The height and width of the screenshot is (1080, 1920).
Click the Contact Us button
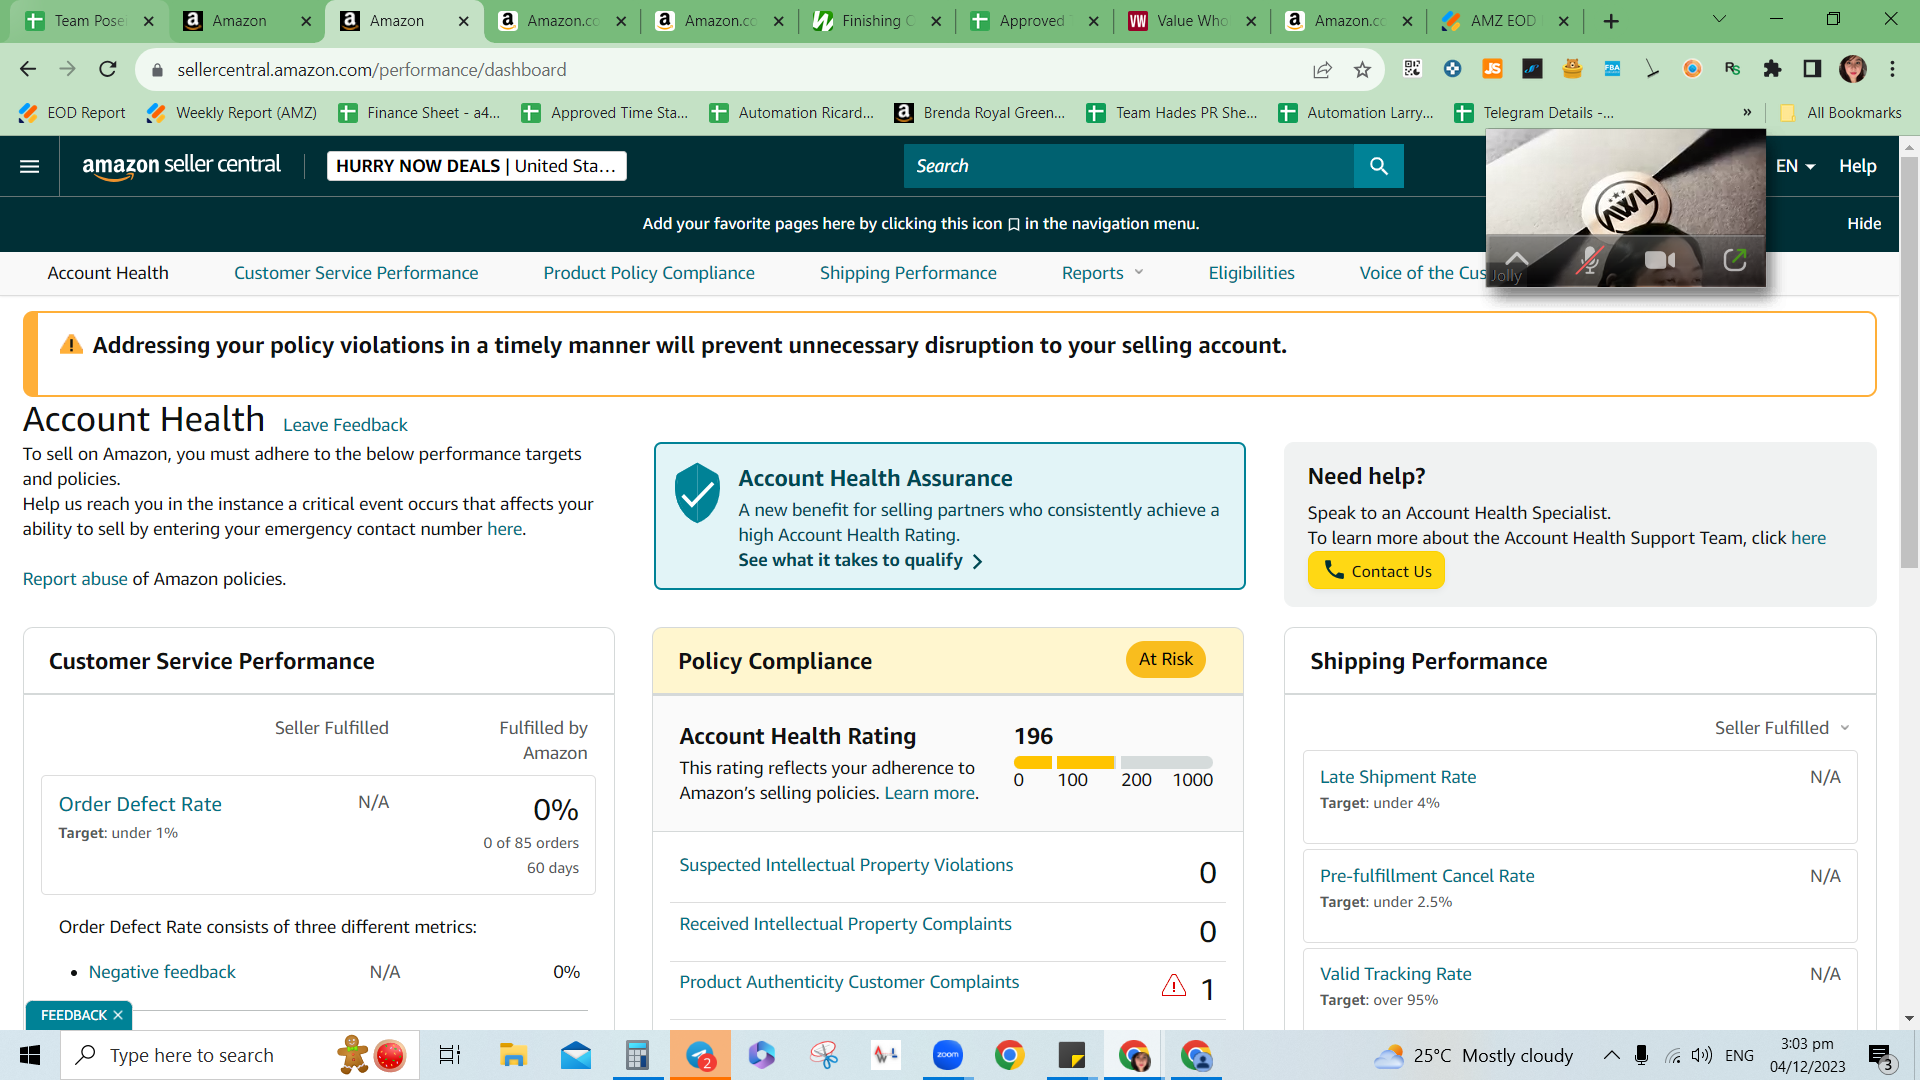1376,571
